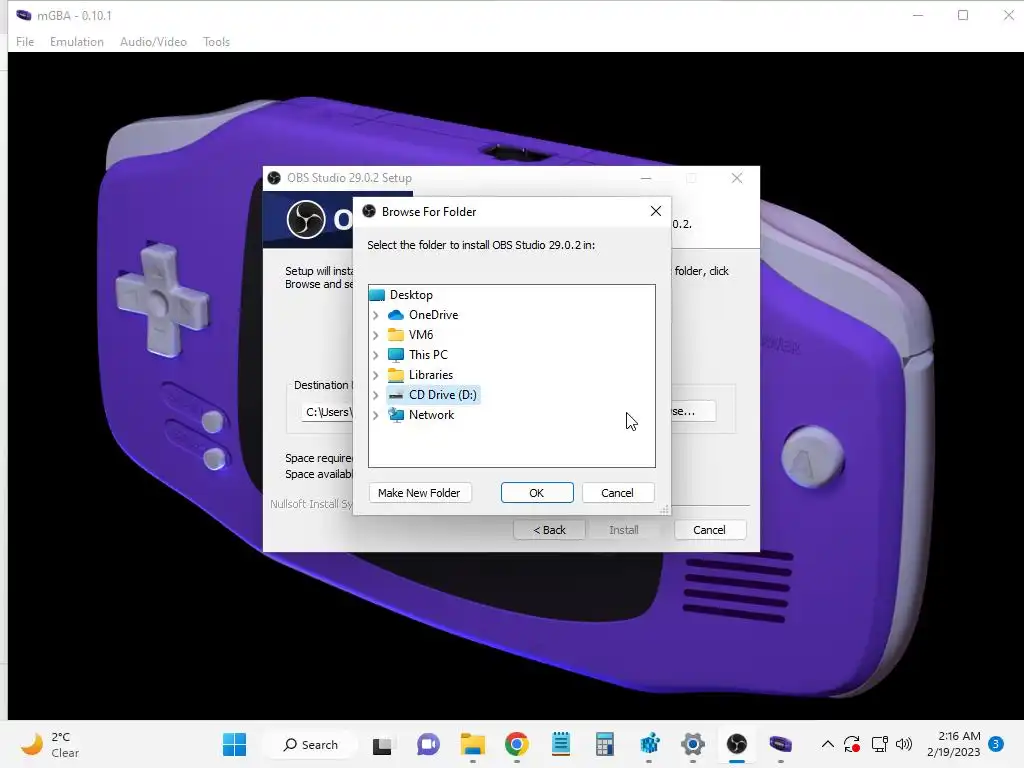Select the OneDrive cloud icon

396,315
